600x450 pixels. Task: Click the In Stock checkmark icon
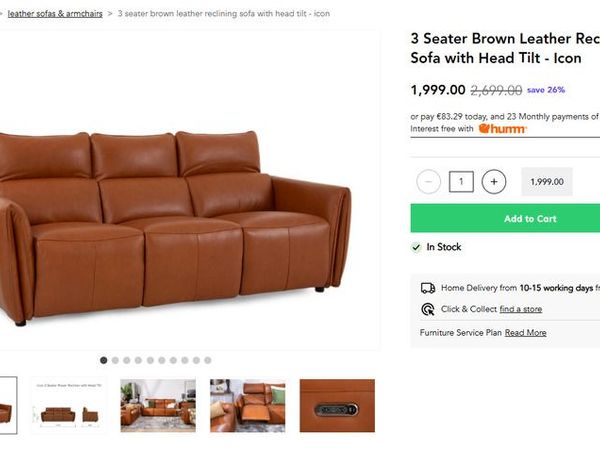(x=416, y=247)
